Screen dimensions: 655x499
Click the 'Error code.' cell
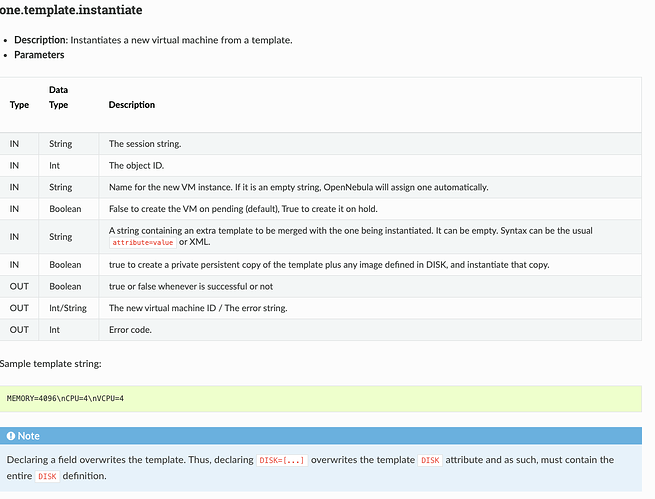point(130,330)
